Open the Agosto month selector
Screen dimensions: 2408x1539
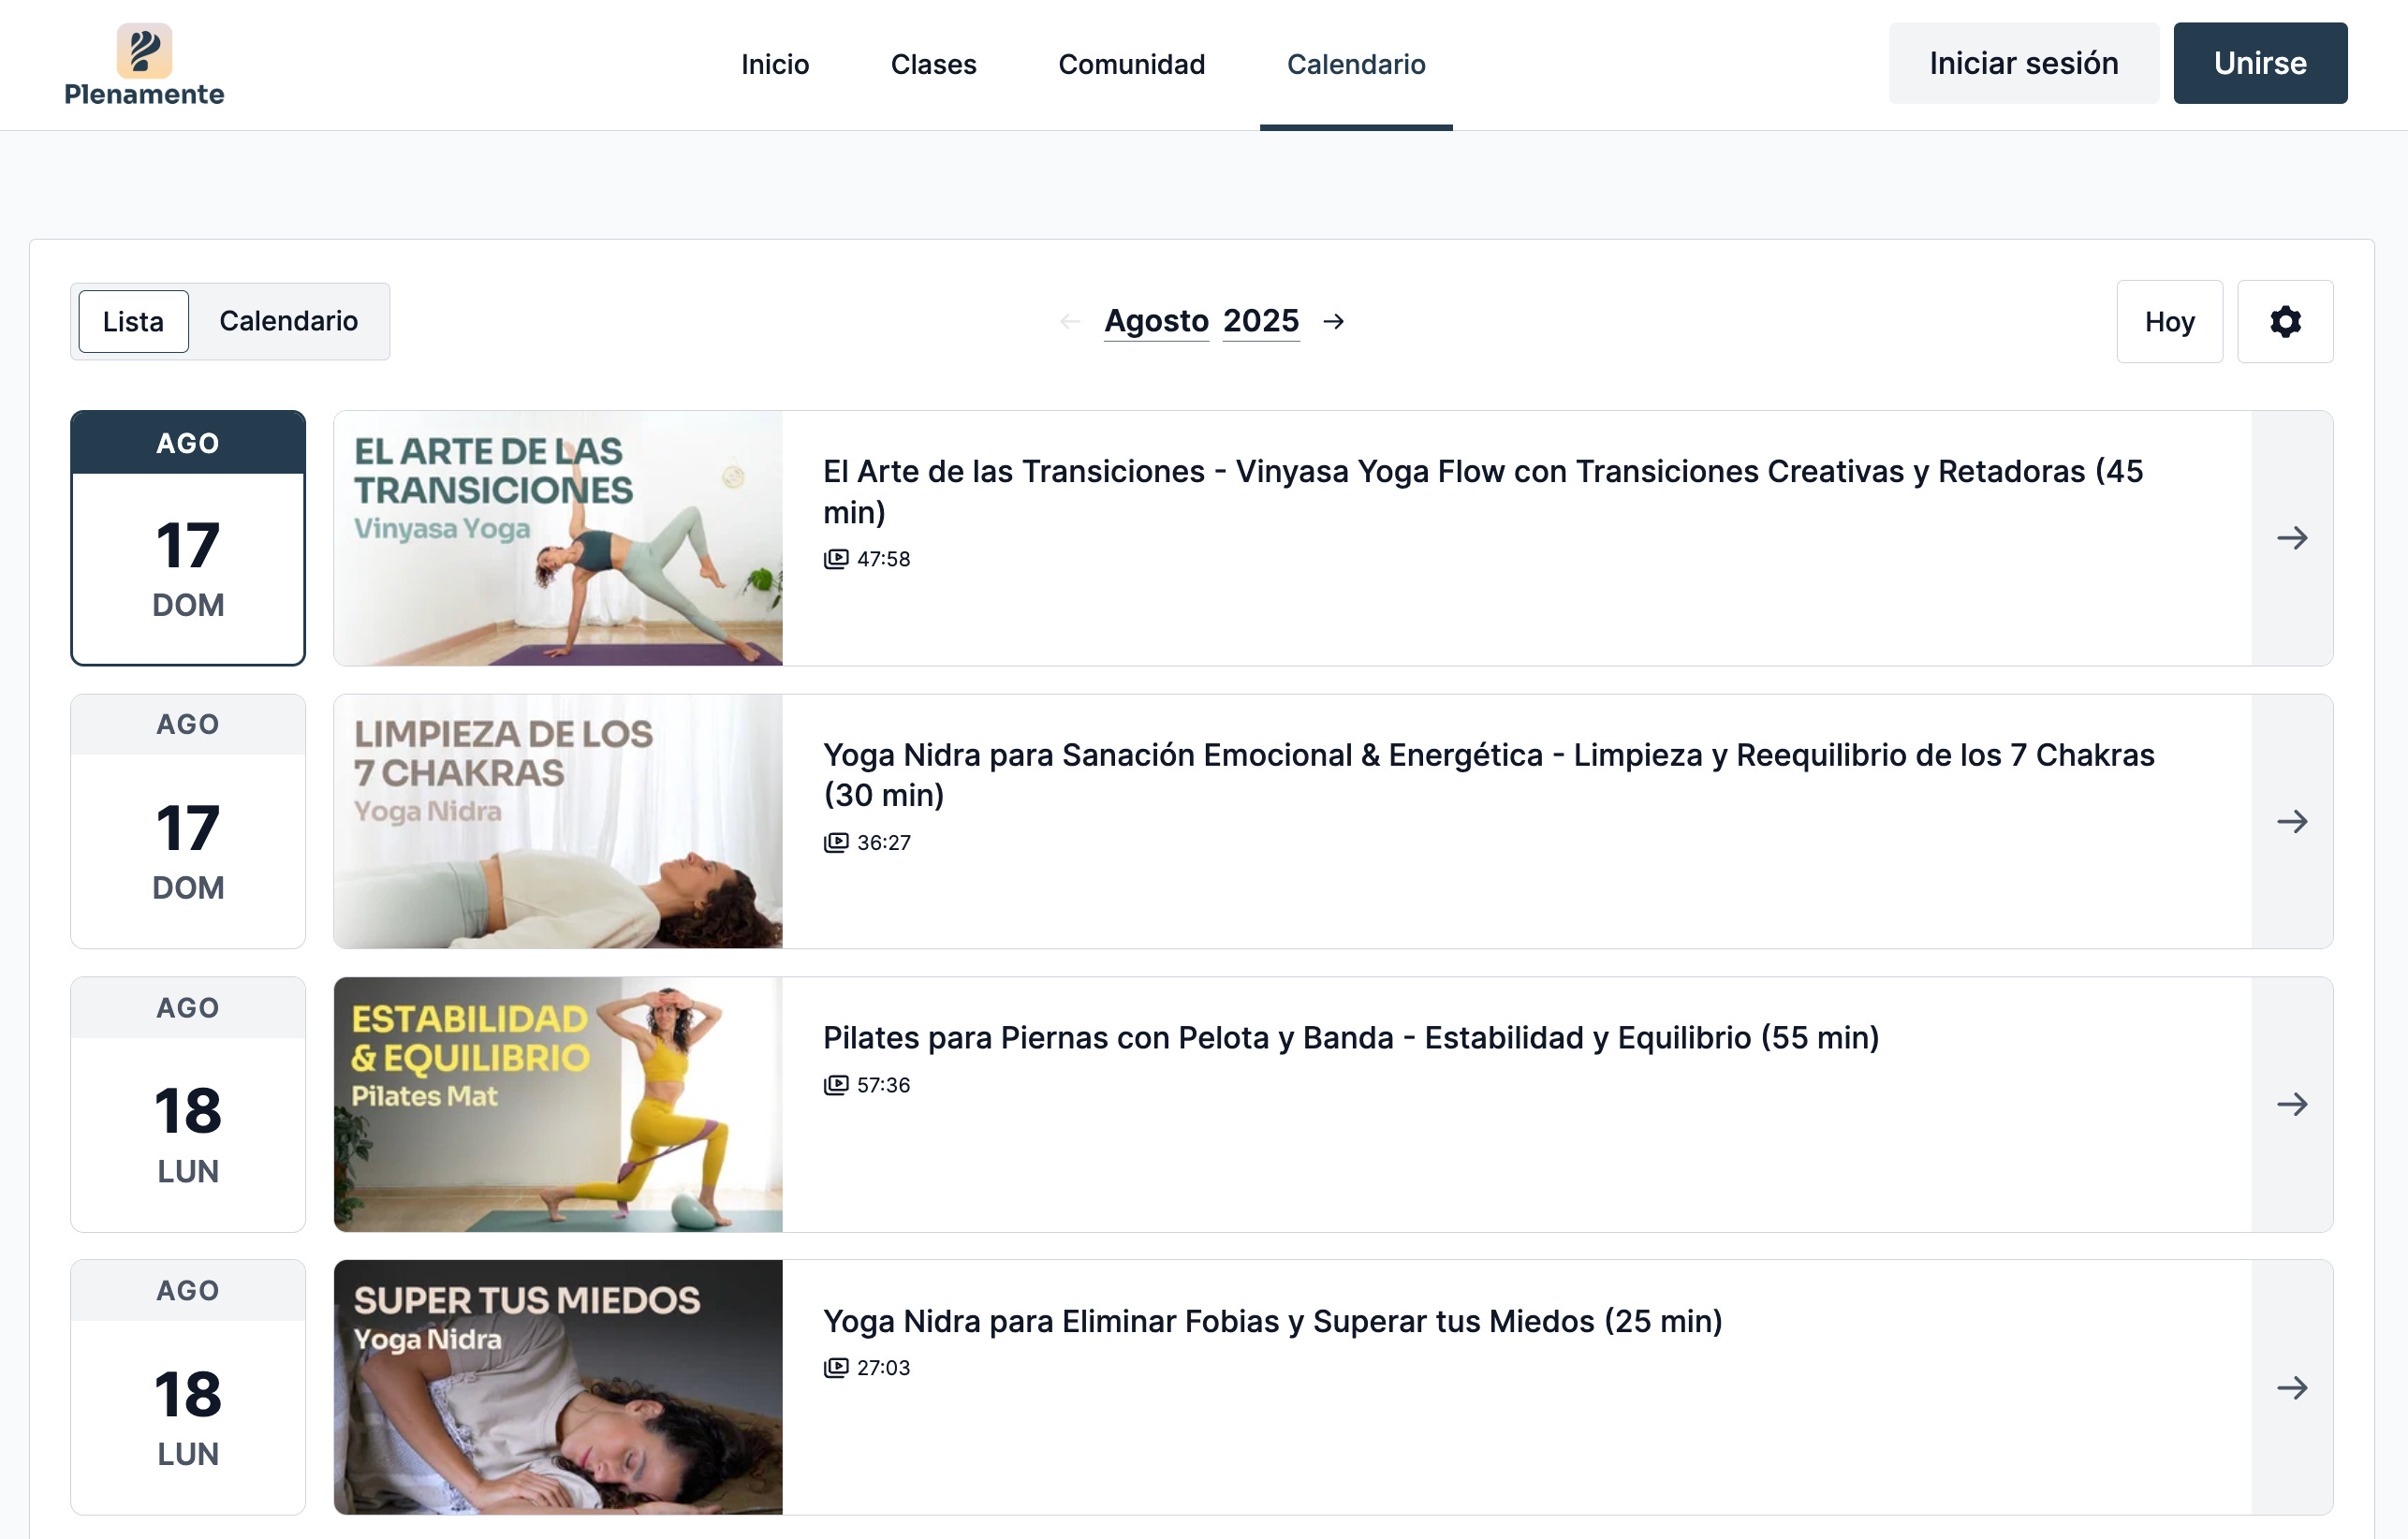(1156, 321)
